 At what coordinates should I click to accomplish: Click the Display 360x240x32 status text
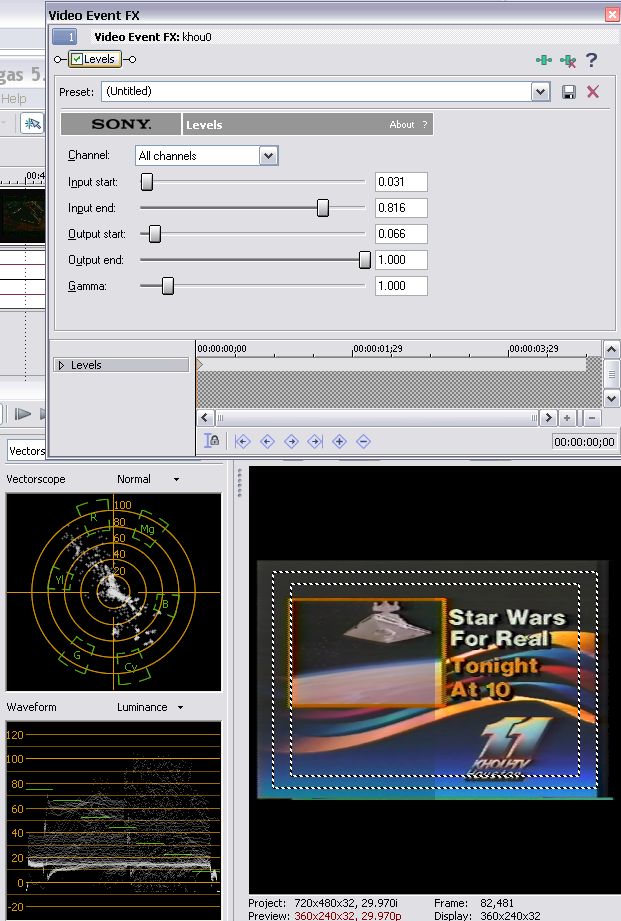click(x=487, y=916)
